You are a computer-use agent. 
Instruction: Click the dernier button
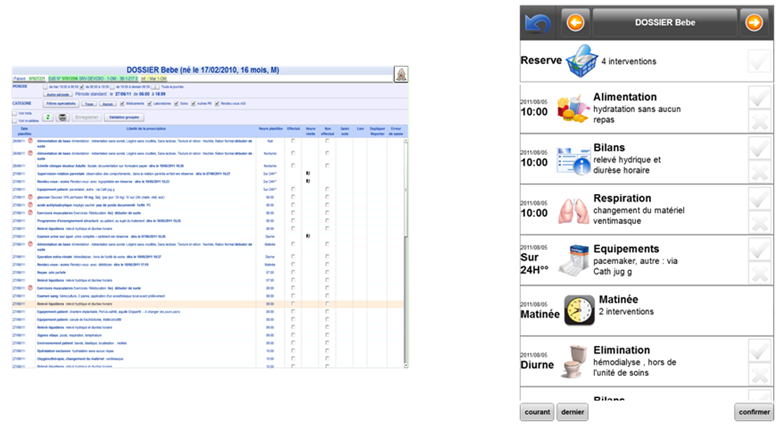572,412
